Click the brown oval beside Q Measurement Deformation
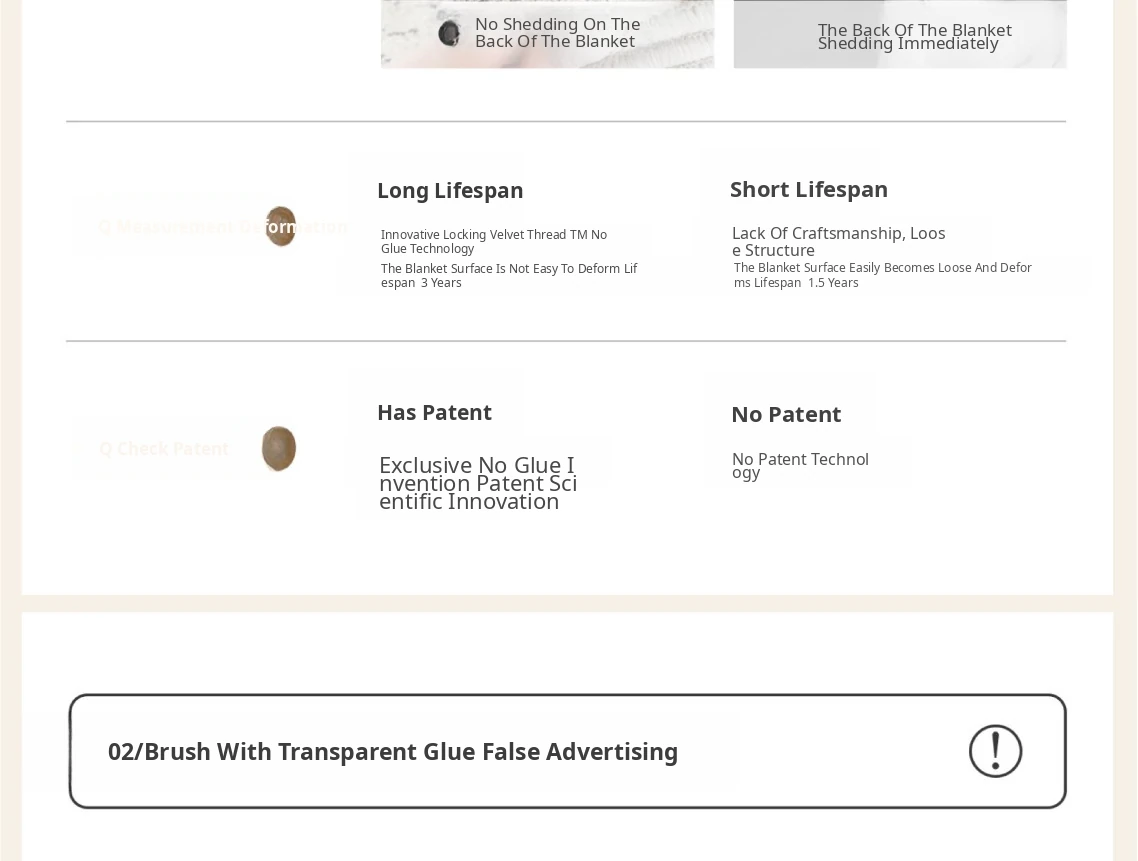Screen dimensions: 1138x861 (281, 226)
